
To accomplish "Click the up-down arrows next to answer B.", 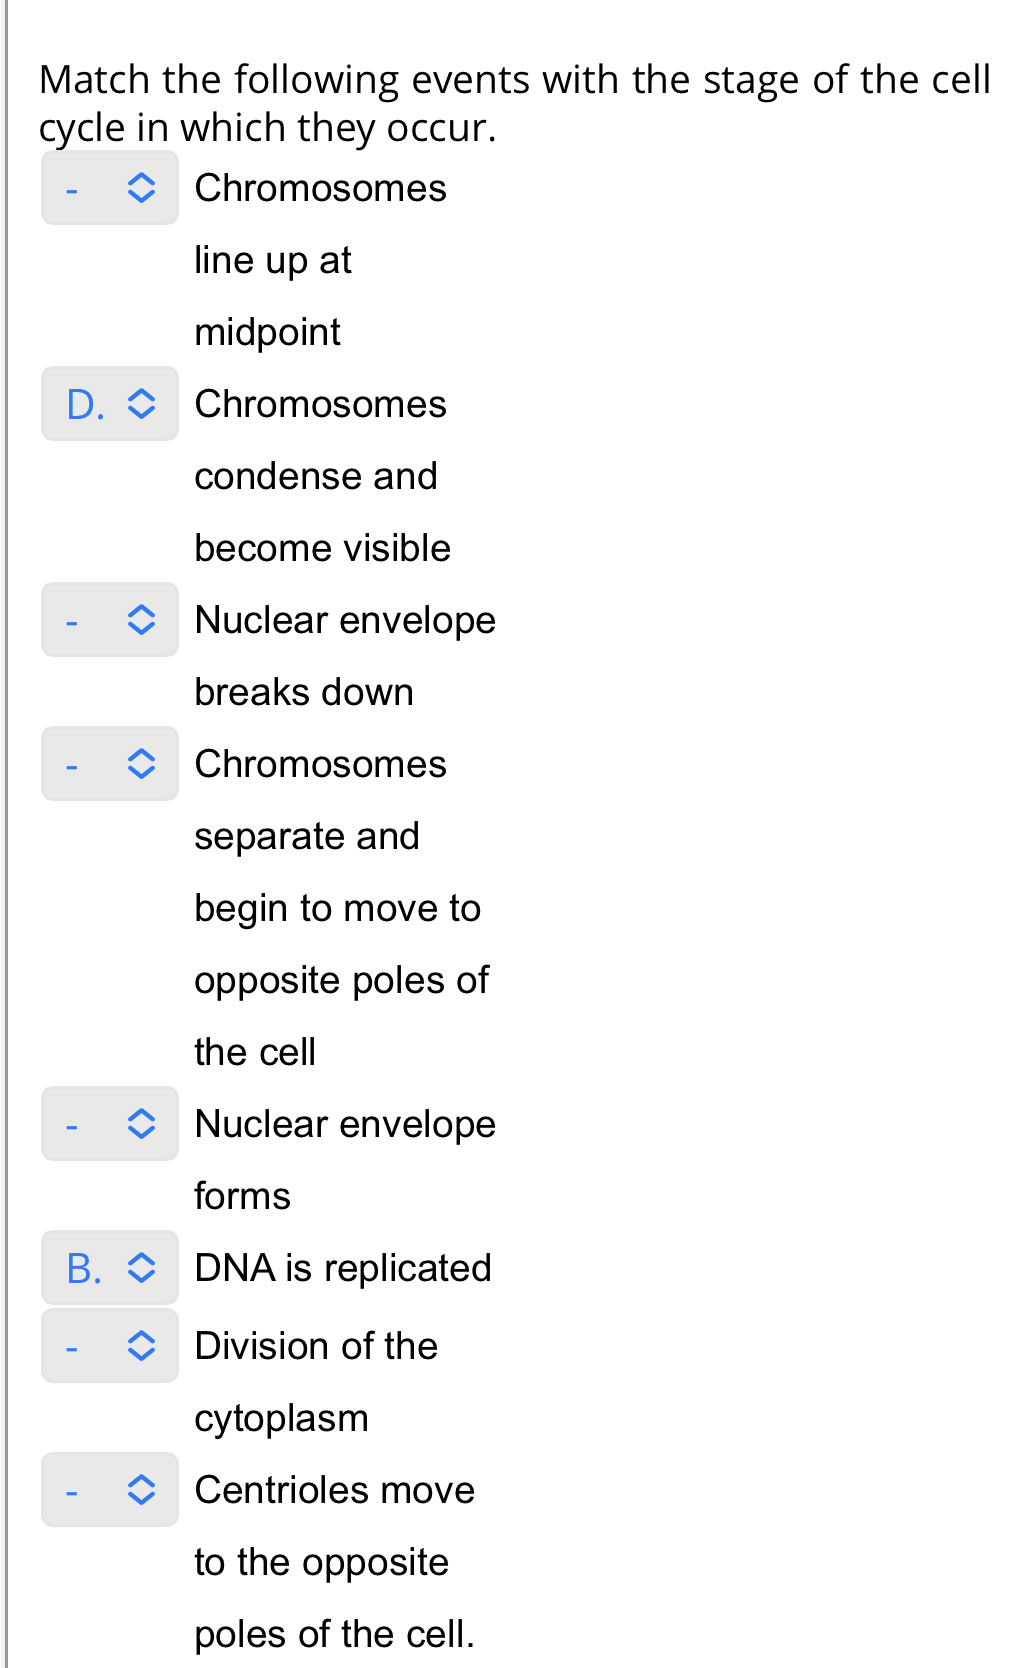I will (x=141, y=1268).
